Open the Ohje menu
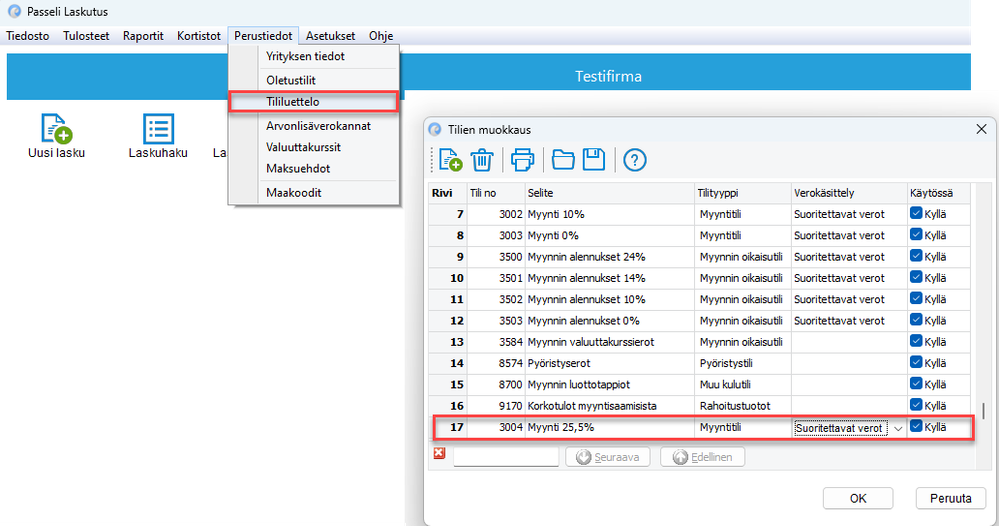The image size is (999, 526). coord(381,36)
